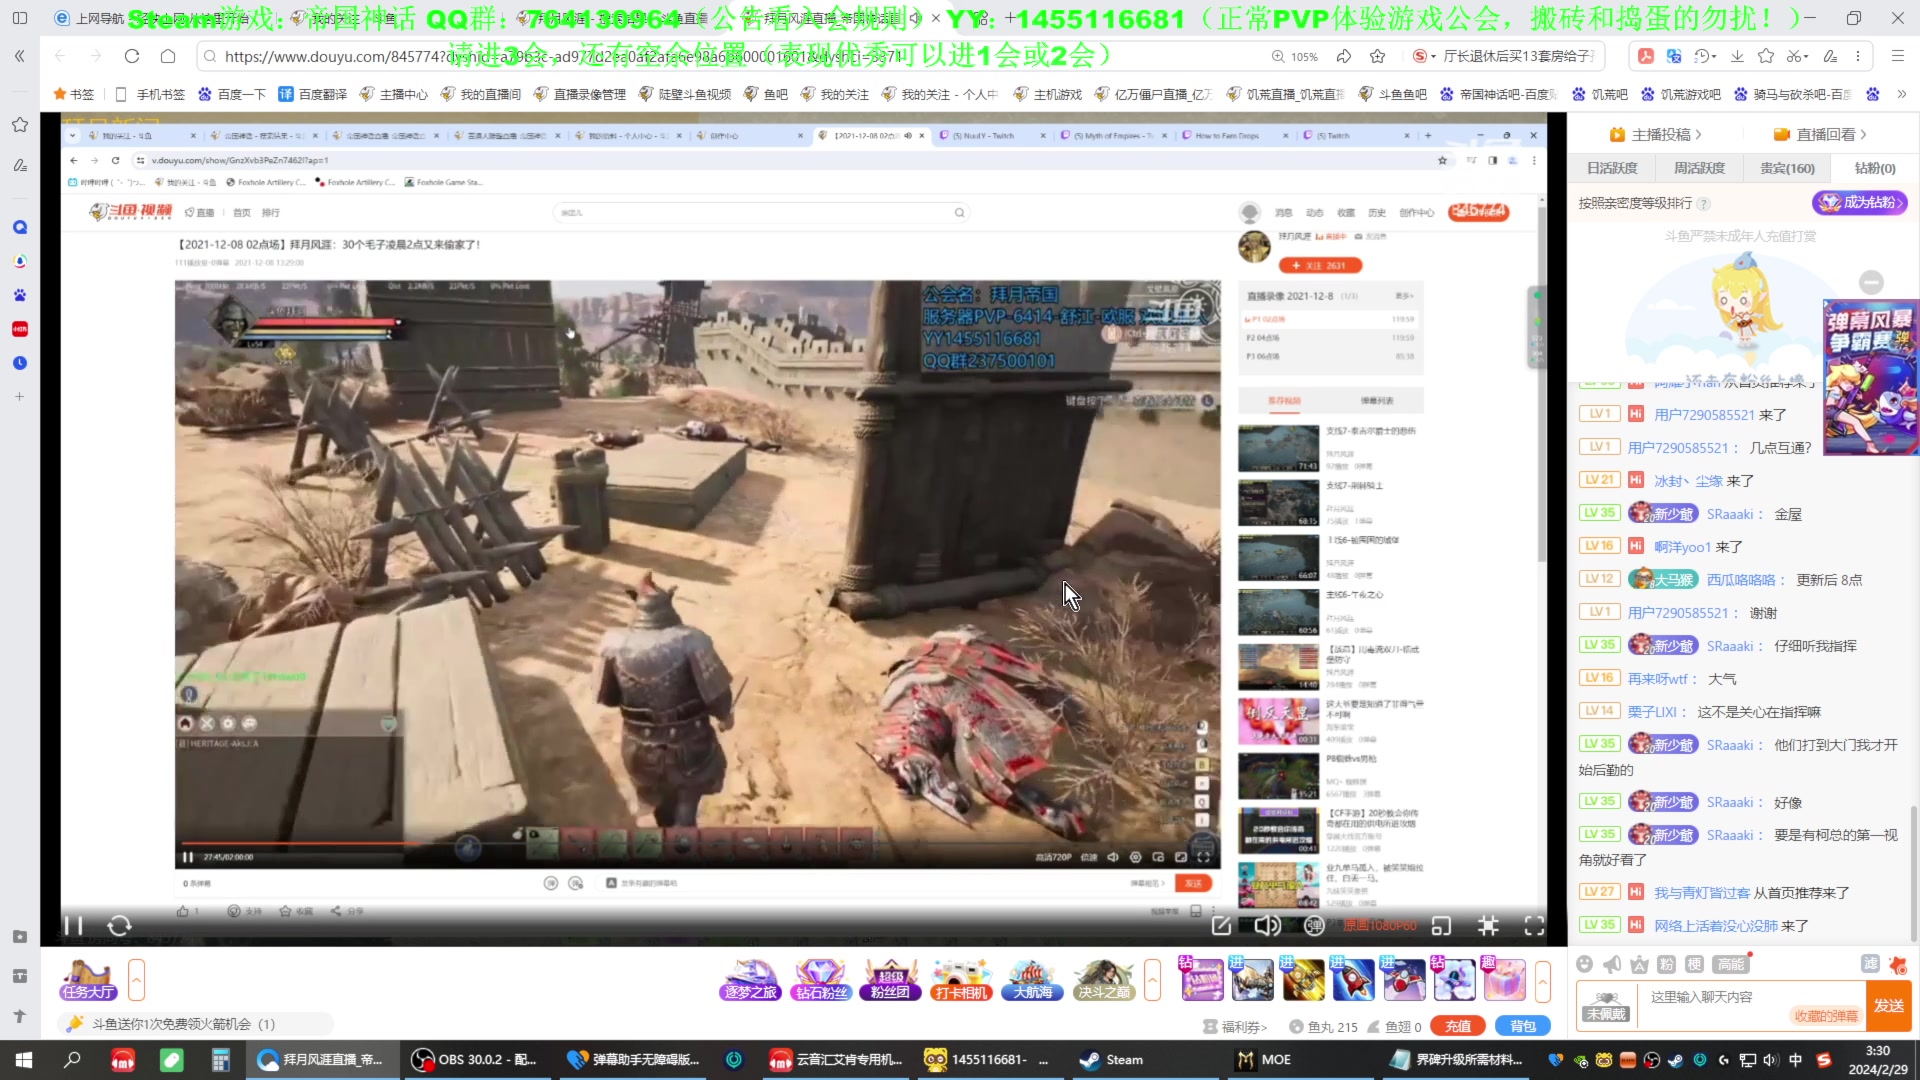Switch to the 钻粉(0) tab
The height and width of the screenshot is (1080, 1920).
tap(1874, 168)
